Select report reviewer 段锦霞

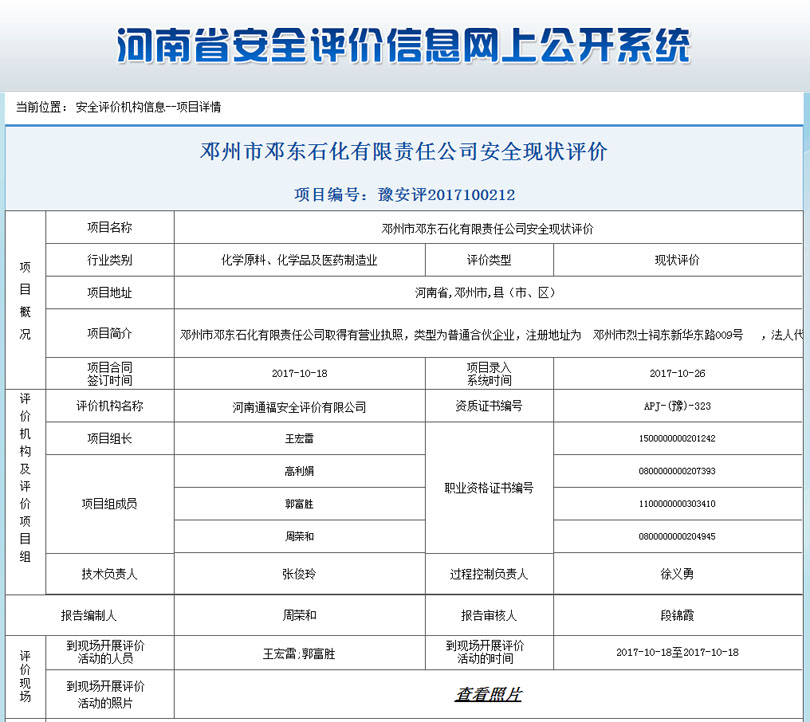(677, 615)
